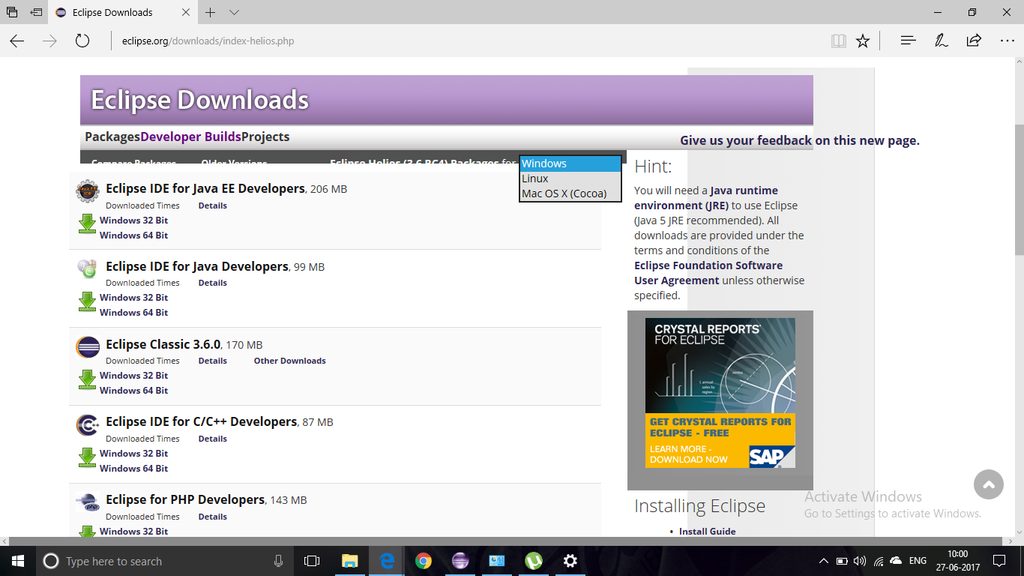View Details for Java EE Developers

click(213, 205)
